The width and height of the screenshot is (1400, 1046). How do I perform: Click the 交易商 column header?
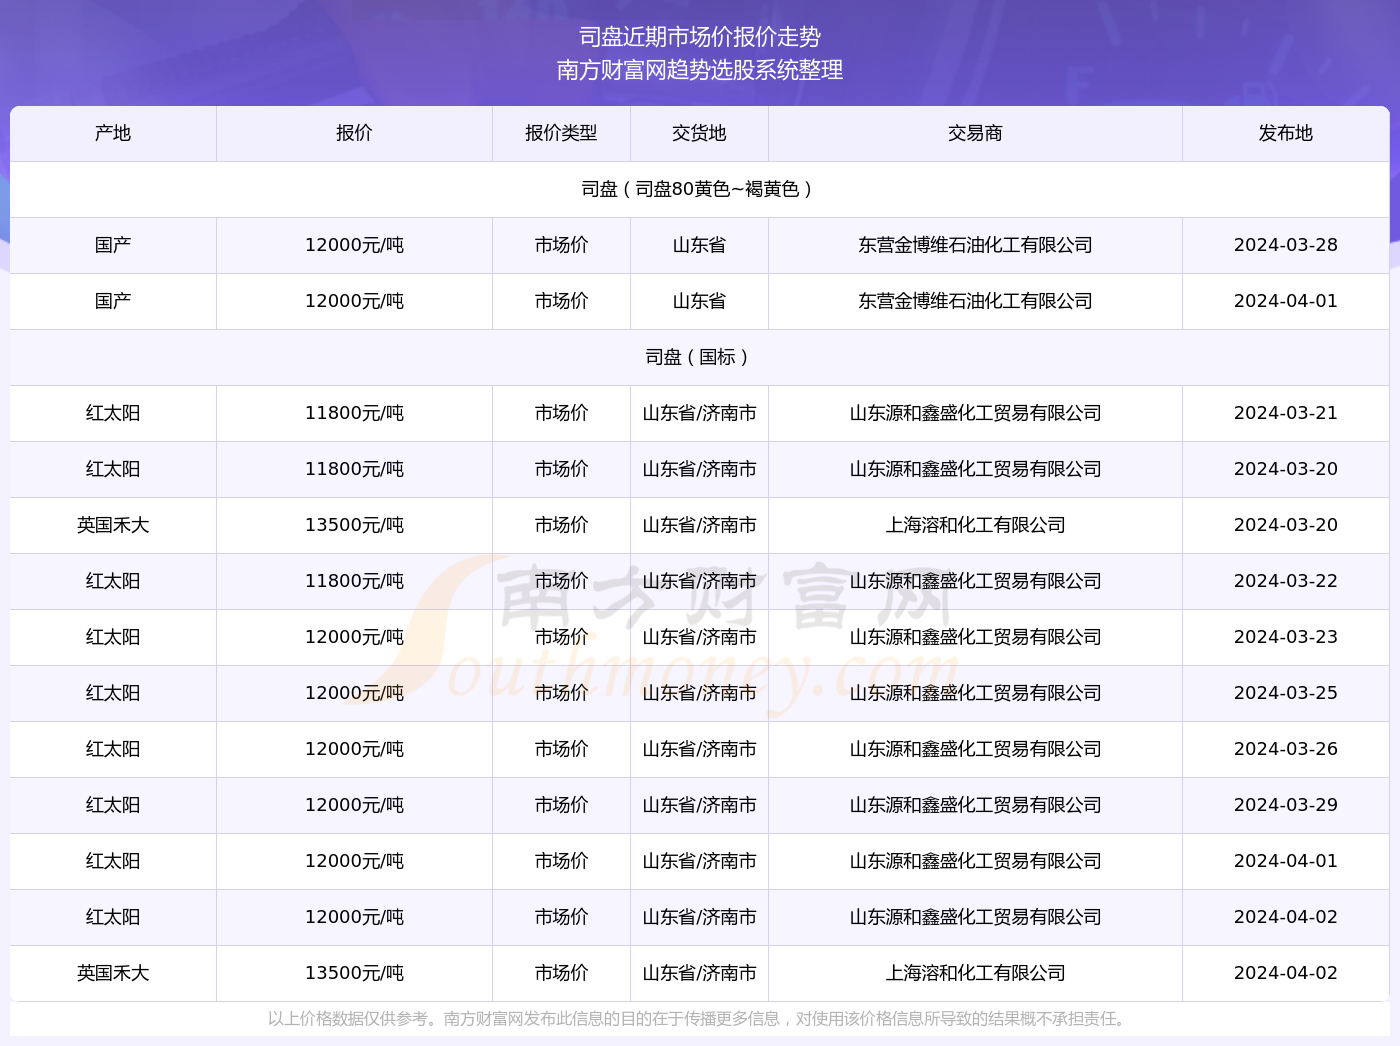(x=975, y=133)
